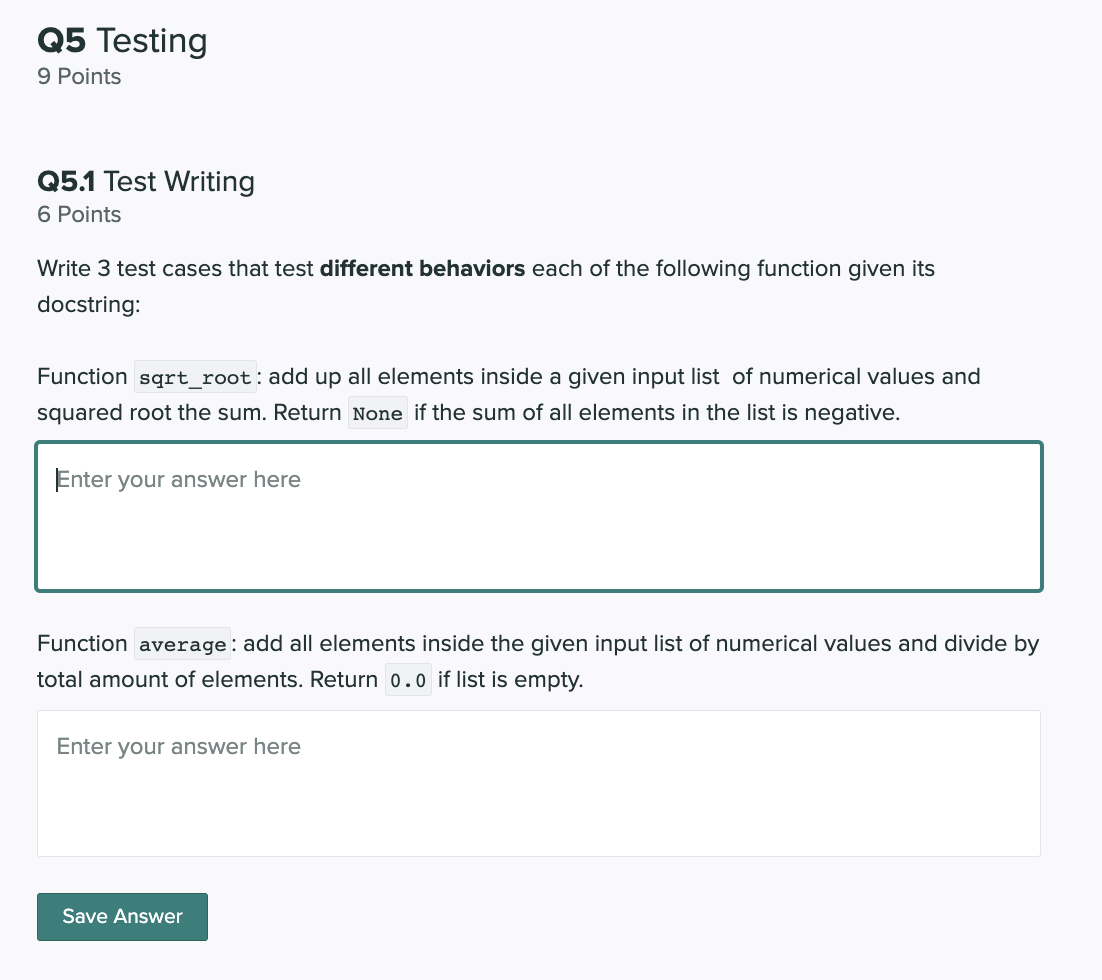The image size is (1102, 980).
Task: Click the phrase 'if list is empty'
Action: (x=510, y=680)
